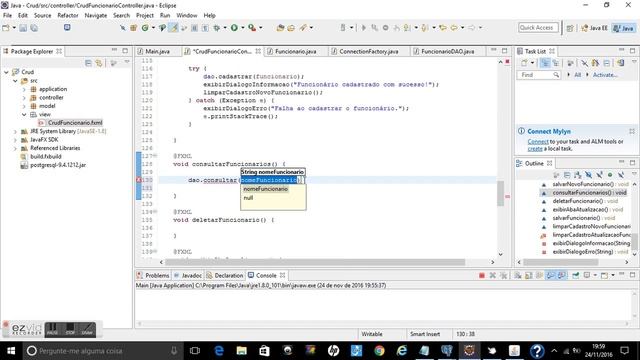Click the Task List Find field

[539, 75]
